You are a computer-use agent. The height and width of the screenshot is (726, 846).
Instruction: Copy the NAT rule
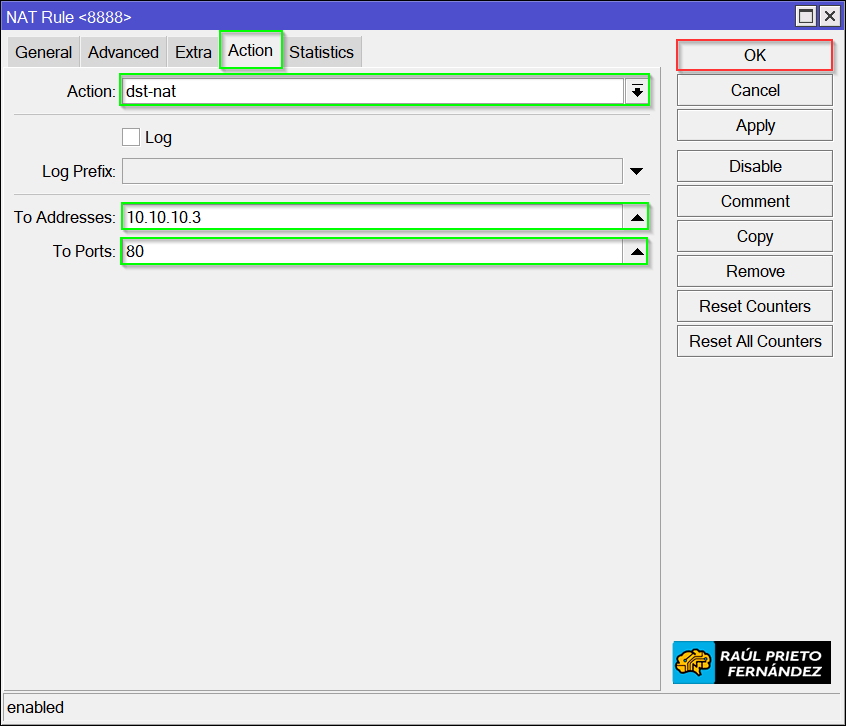[x=754, y=236]
